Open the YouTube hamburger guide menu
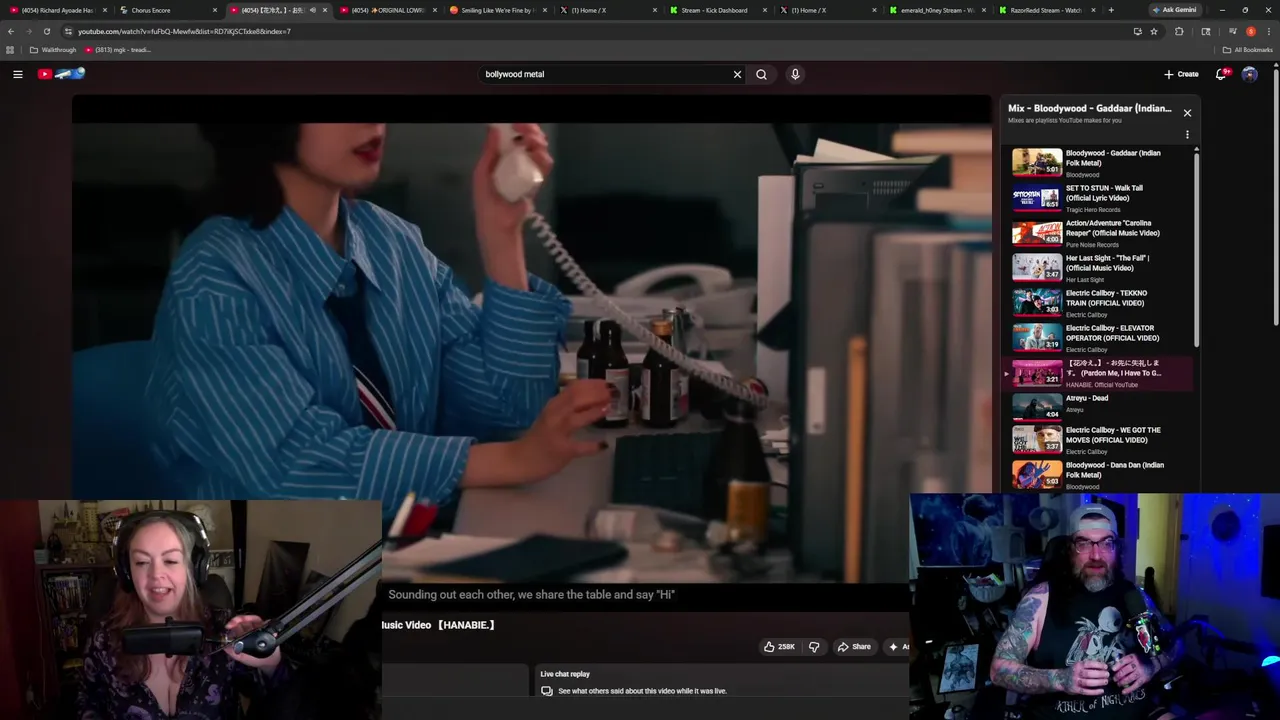The image size is (1280, 720). pos(18,74)
